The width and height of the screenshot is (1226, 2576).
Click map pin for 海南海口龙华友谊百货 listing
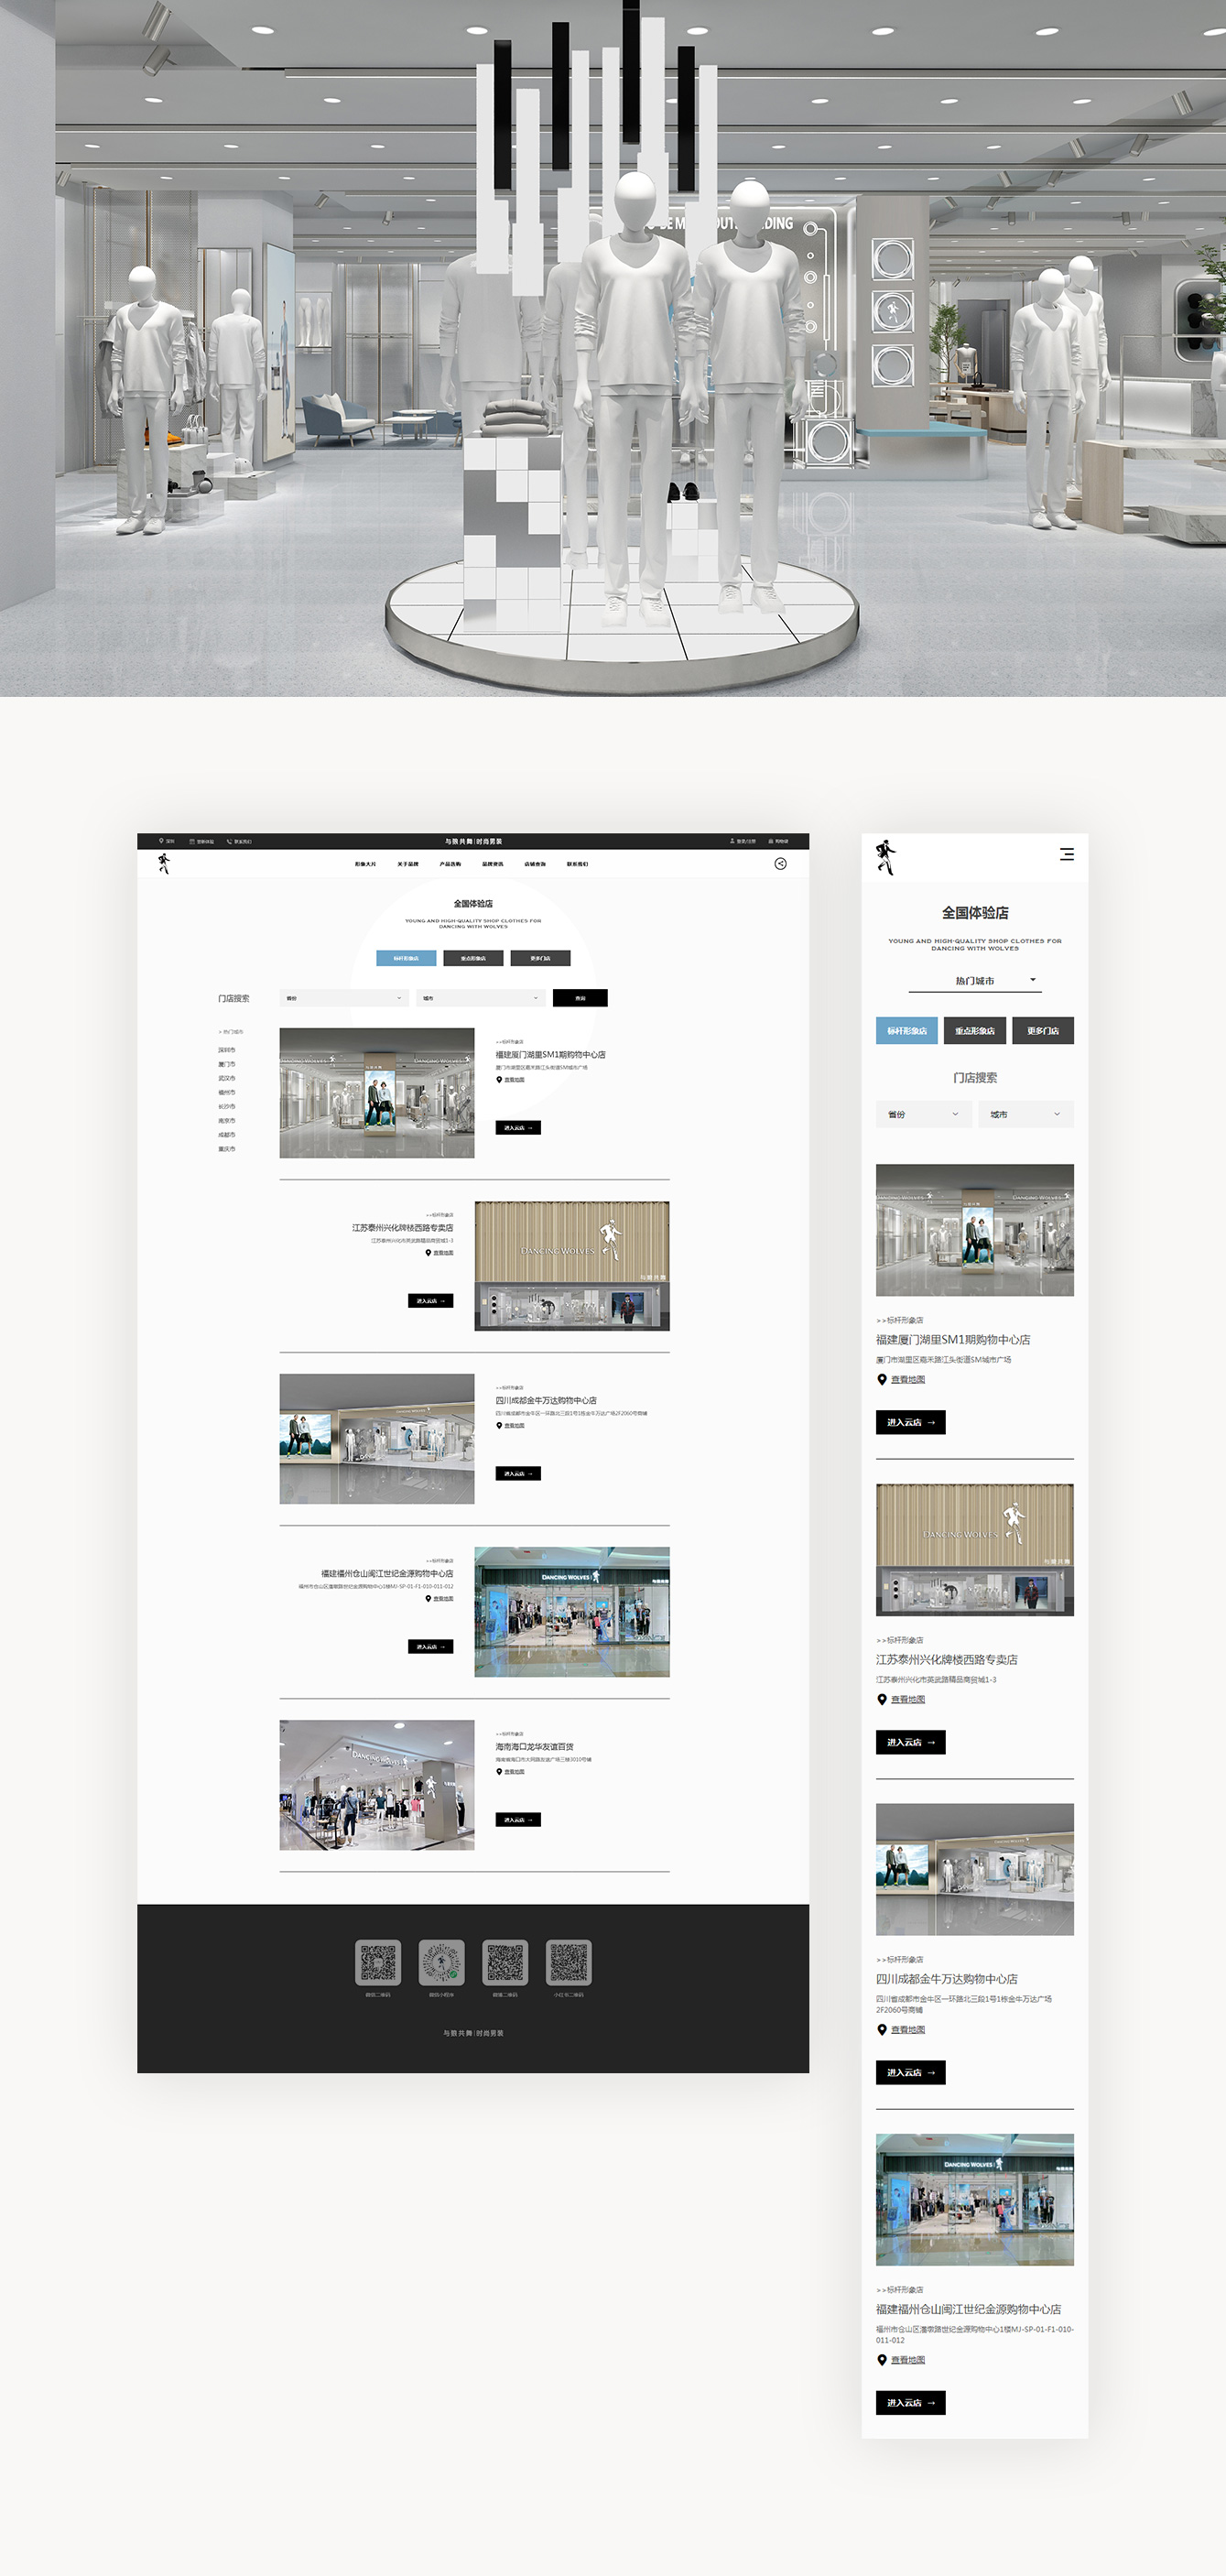(499, 1772)
